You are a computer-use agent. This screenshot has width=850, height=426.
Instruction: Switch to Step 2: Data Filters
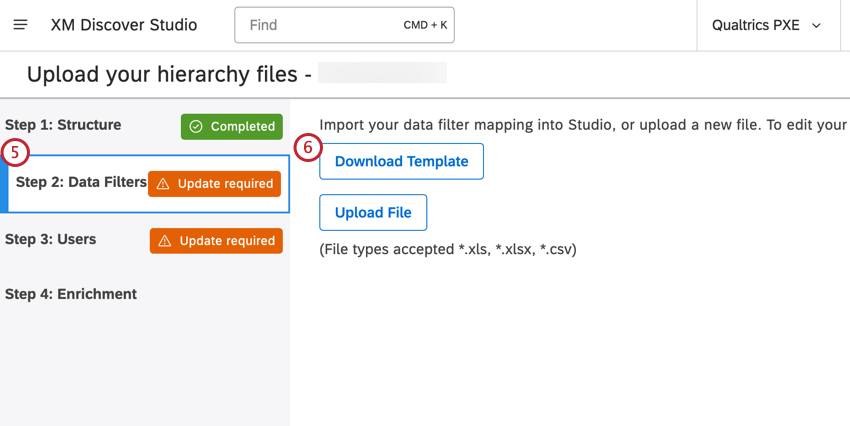[81, 183]
